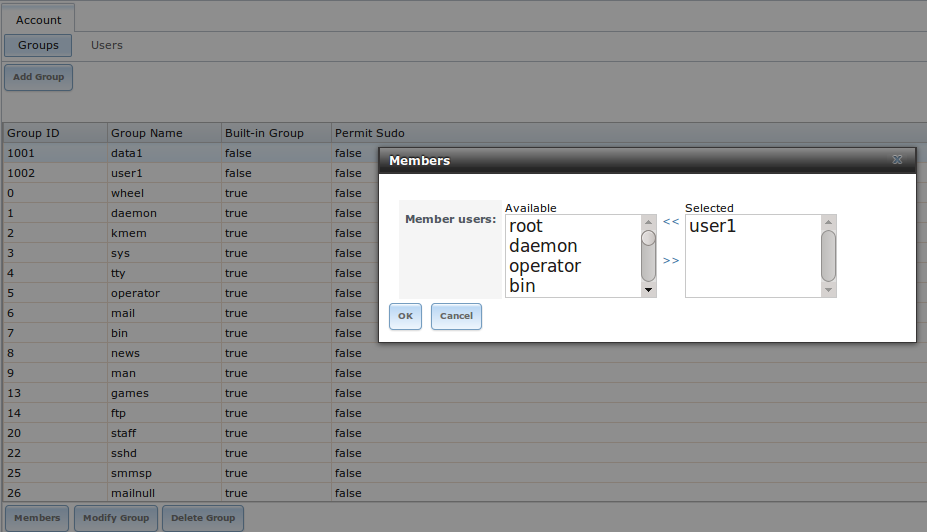927x532 pixels.
Task: Sort by Group Name column header
Action: coord(147,133)
